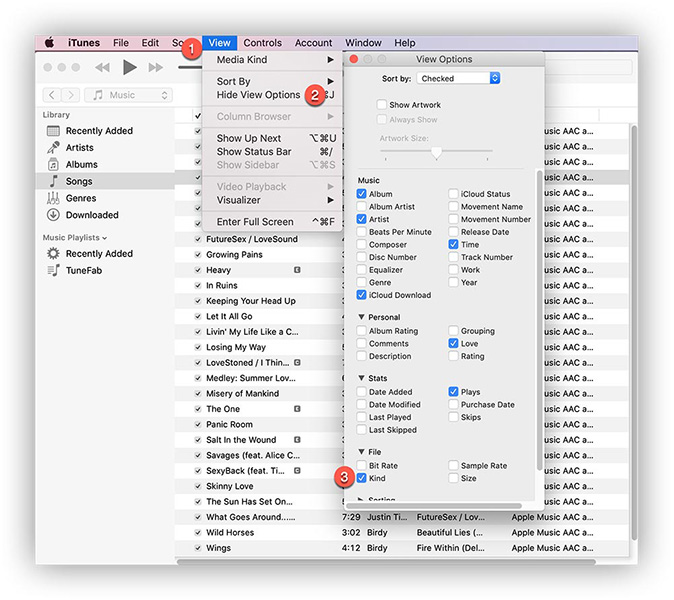This screenshot has height=600, width=674.
Task: Toggle checkbox for Growing Pains song
Action: 198,254
